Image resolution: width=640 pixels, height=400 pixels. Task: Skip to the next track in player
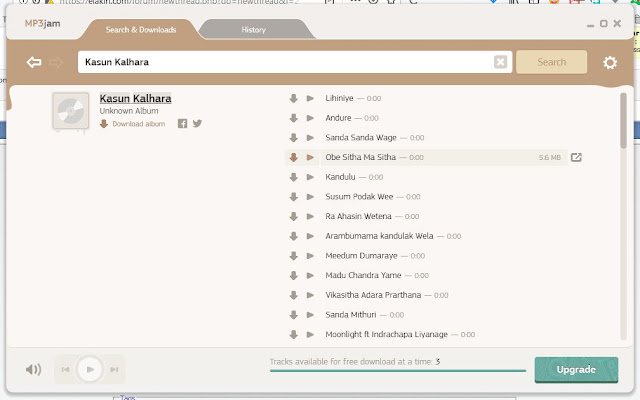[x=114, y=369]
